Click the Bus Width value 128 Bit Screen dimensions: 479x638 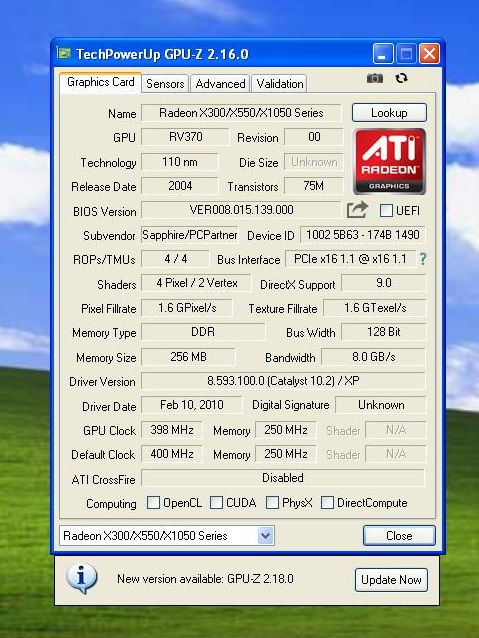coord(383,332)
